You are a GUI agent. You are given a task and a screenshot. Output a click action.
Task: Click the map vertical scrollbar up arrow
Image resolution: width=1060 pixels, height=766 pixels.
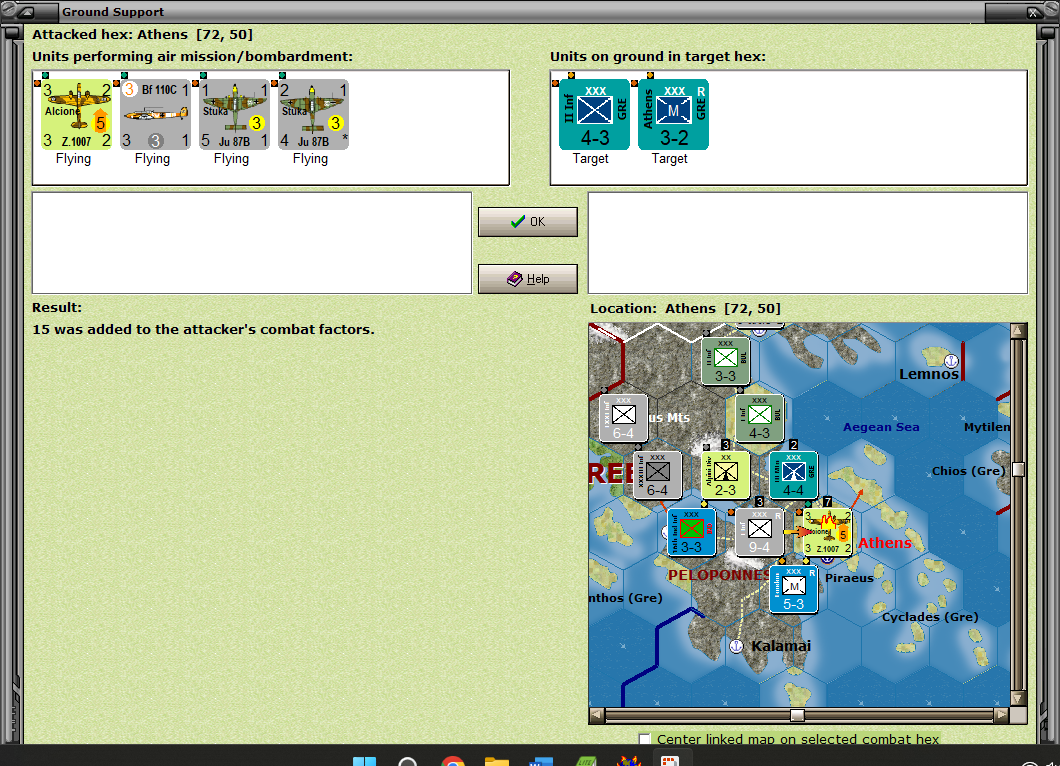(1019, 331)
